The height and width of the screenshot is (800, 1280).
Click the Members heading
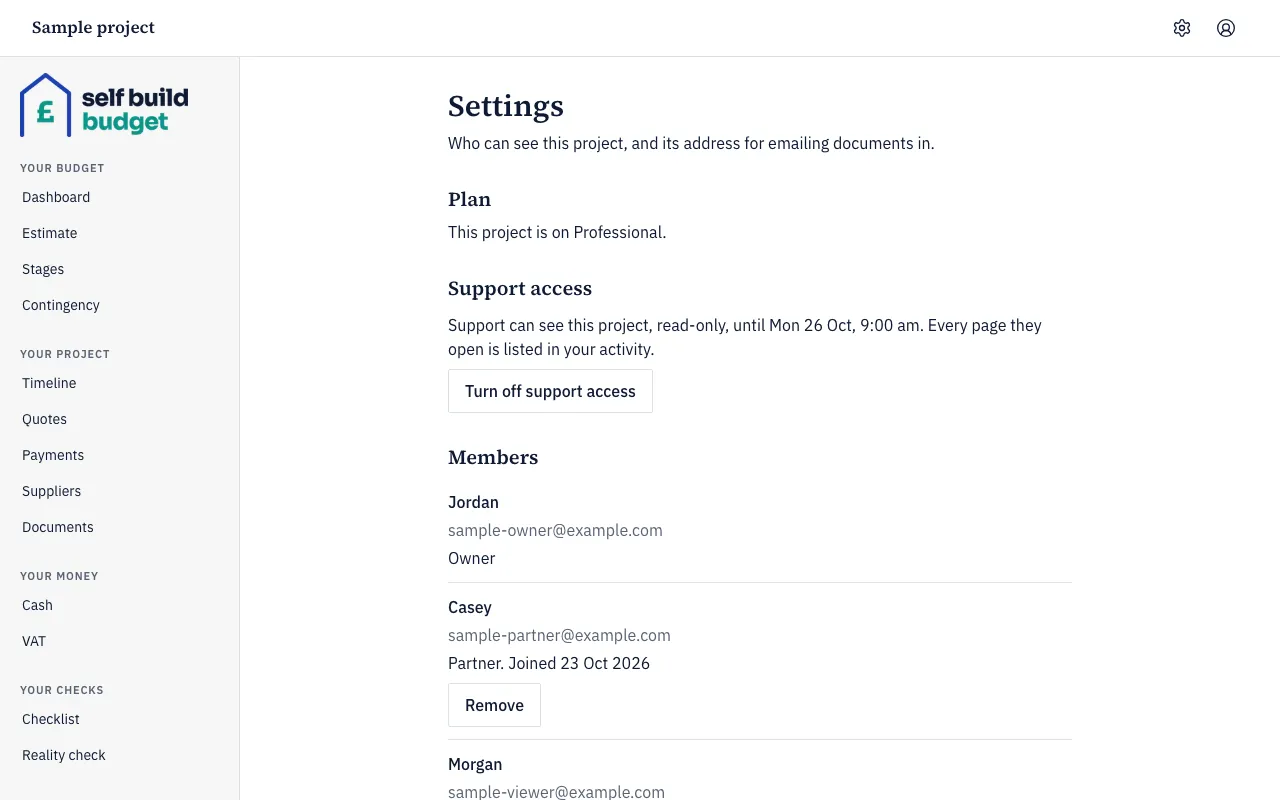(x=493, y=457)
